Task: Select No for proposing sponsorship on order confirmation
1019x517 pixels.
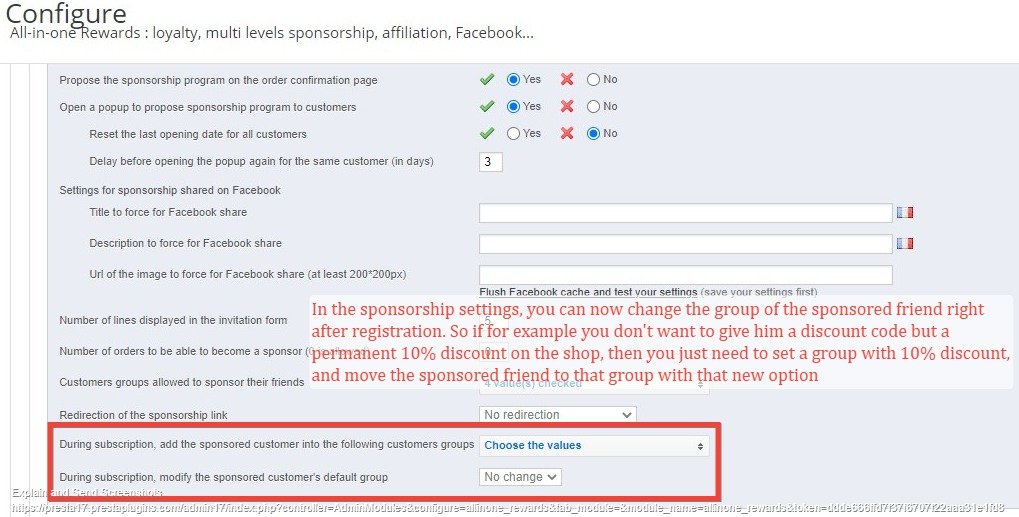Action: click(594, 79)
